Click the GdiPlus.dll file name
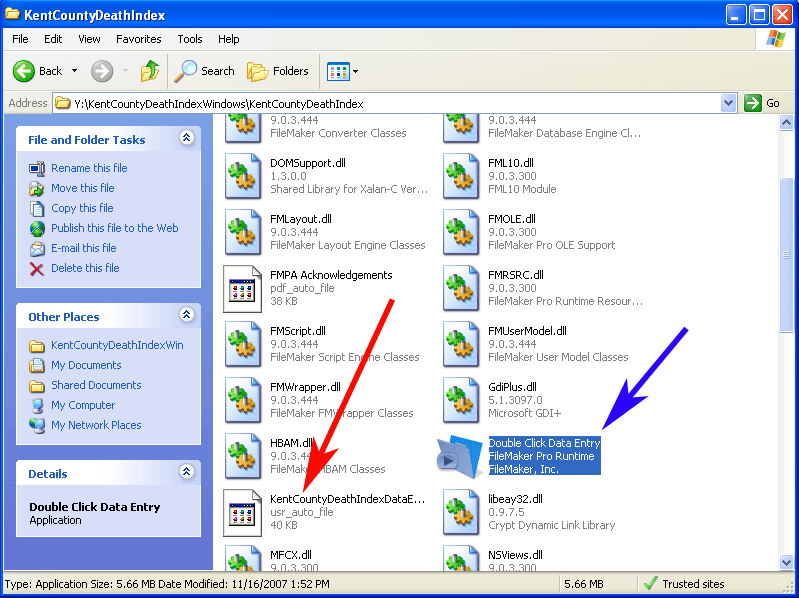 tap(512, 387)
